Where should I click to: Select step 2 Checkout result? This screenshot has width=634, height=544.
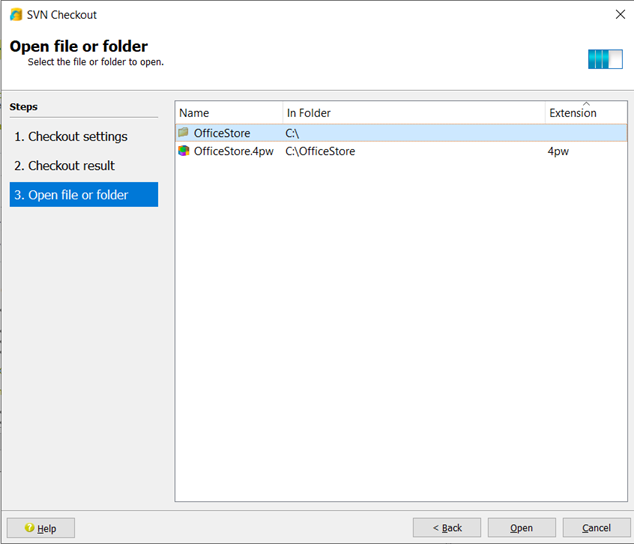click(84, 166)
